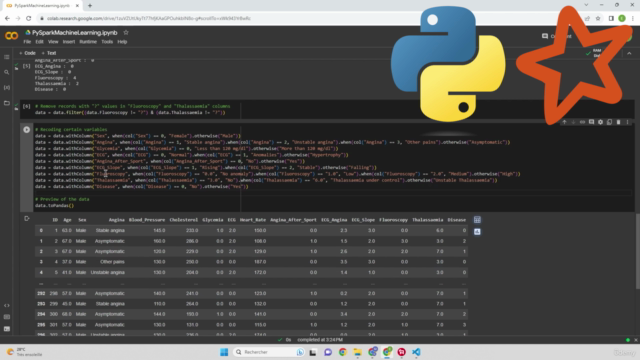The image size is (640, 360).
Task: Click the 'Other pains' Angina cell
Action: [112, 262]
